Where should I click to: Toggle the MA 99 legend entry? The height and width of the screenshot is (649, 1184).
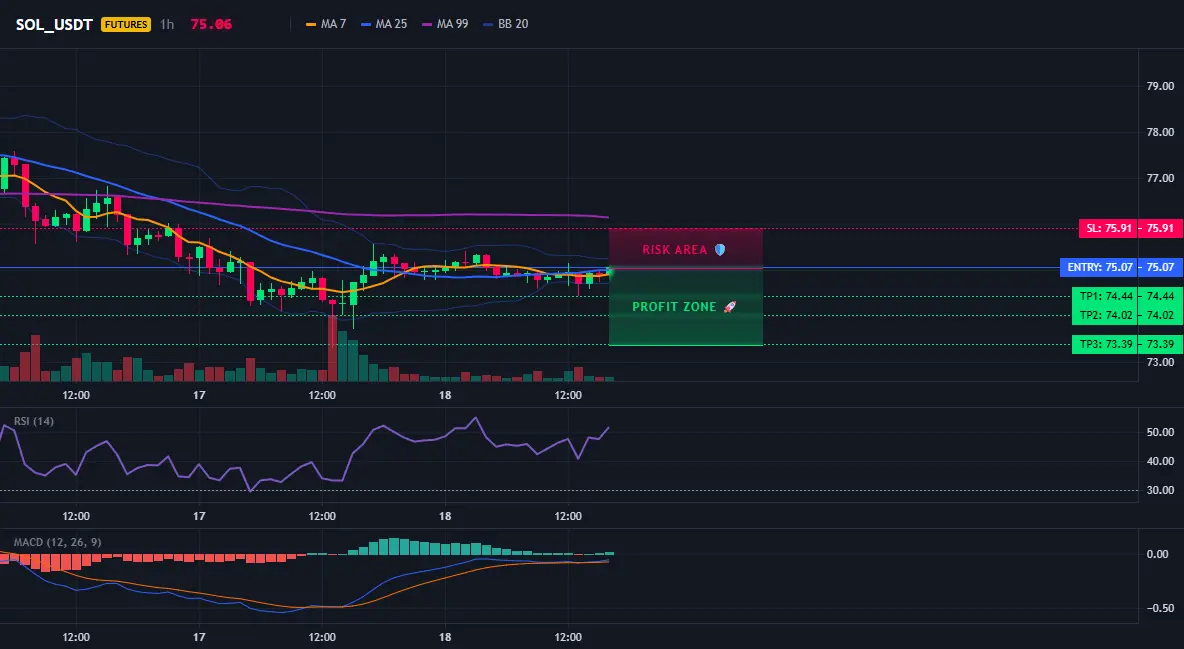click(x=445, y=24)
